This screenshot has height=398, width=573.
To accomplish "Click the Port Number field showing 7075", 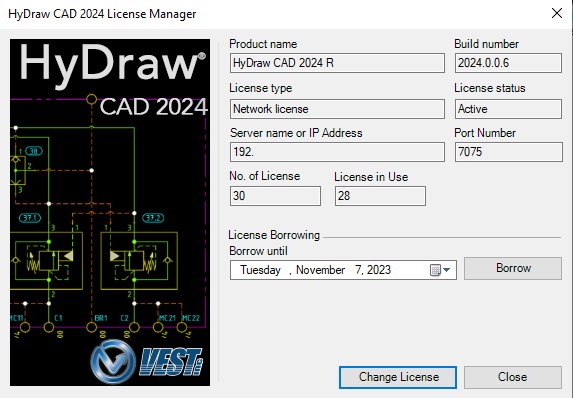I will 508,152.
